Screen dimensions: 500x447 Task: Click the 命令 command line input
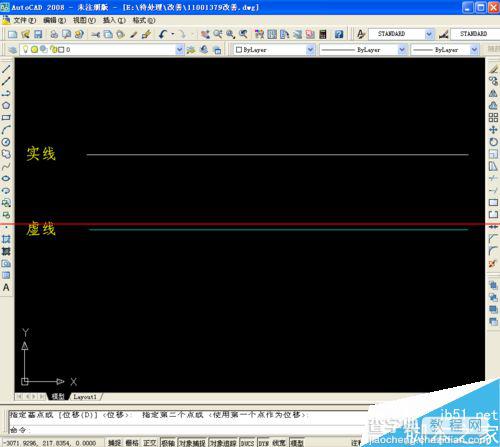(x=187, y=430)
